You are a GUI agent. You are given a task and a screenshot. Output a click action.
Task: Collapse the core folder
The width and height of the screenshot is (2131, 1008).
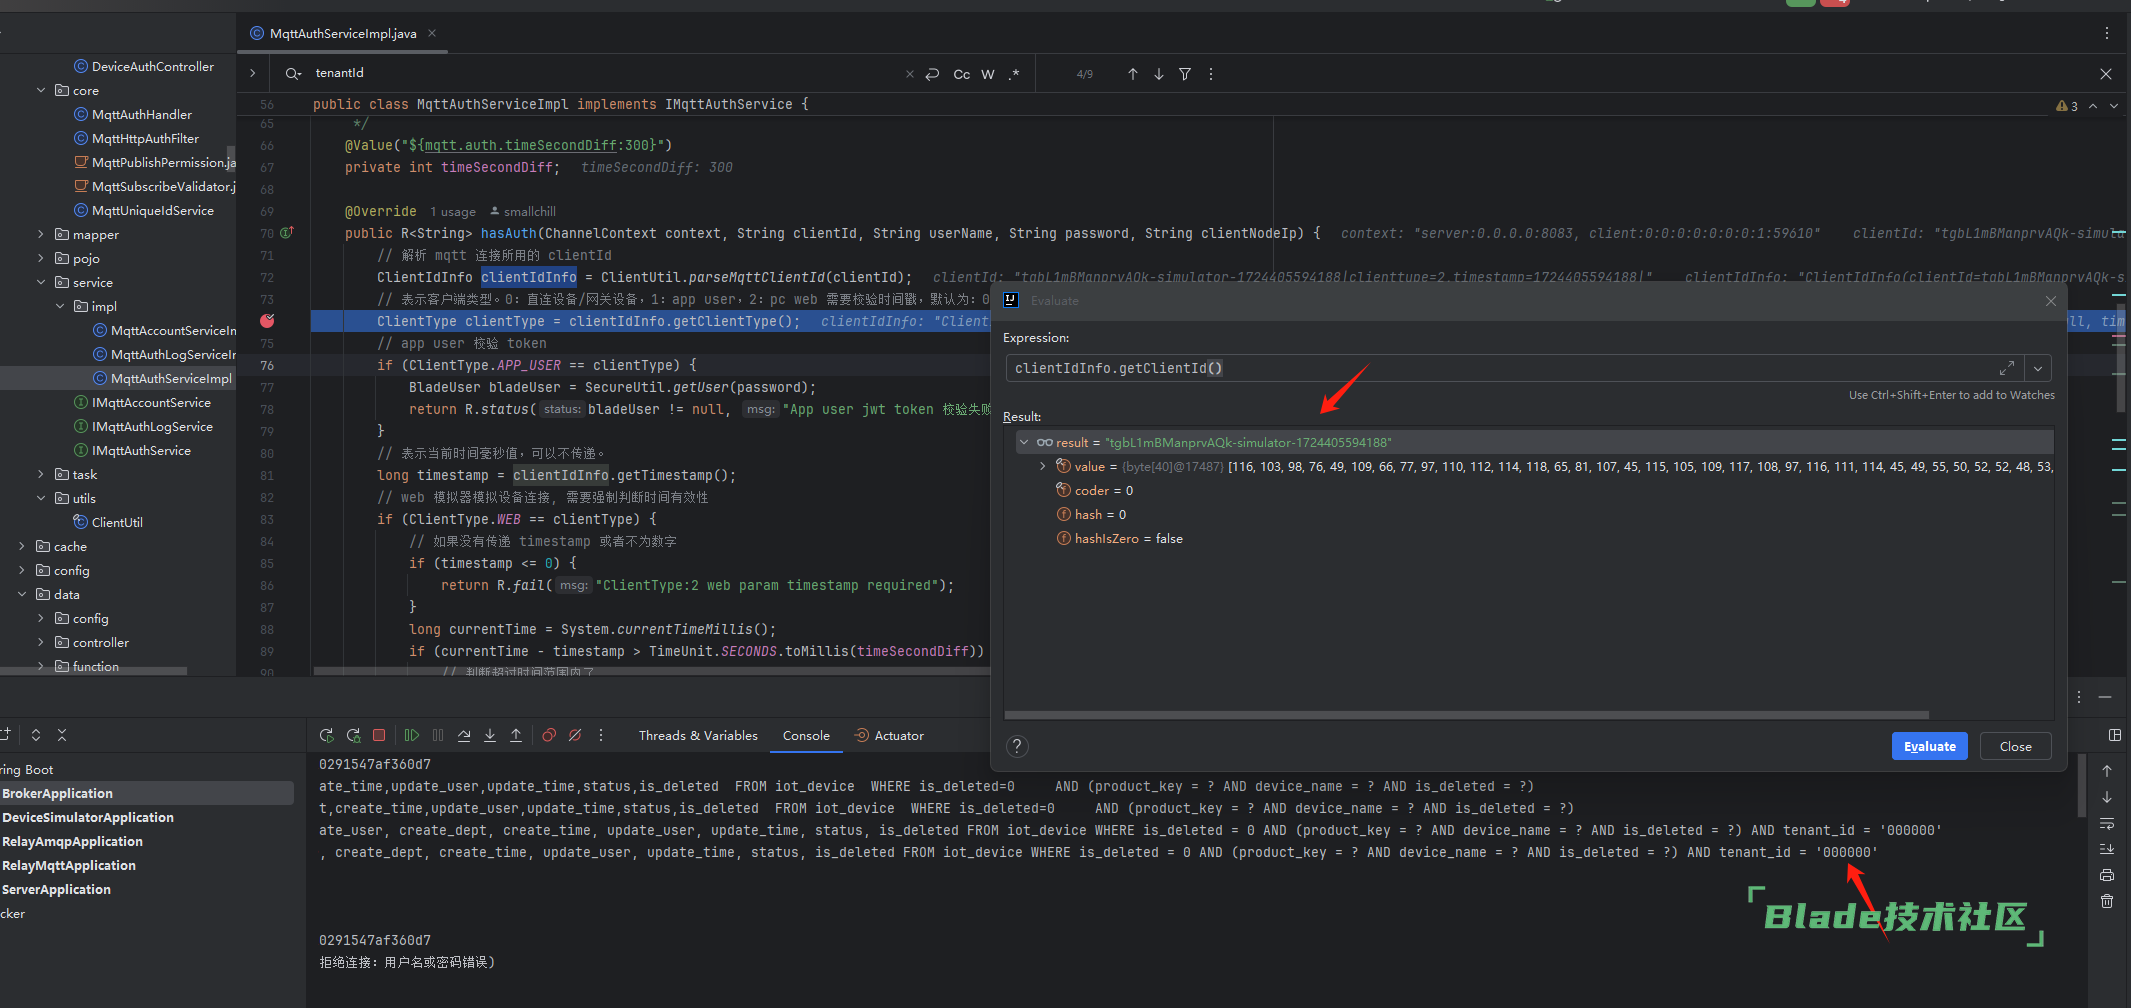(41, 90)
